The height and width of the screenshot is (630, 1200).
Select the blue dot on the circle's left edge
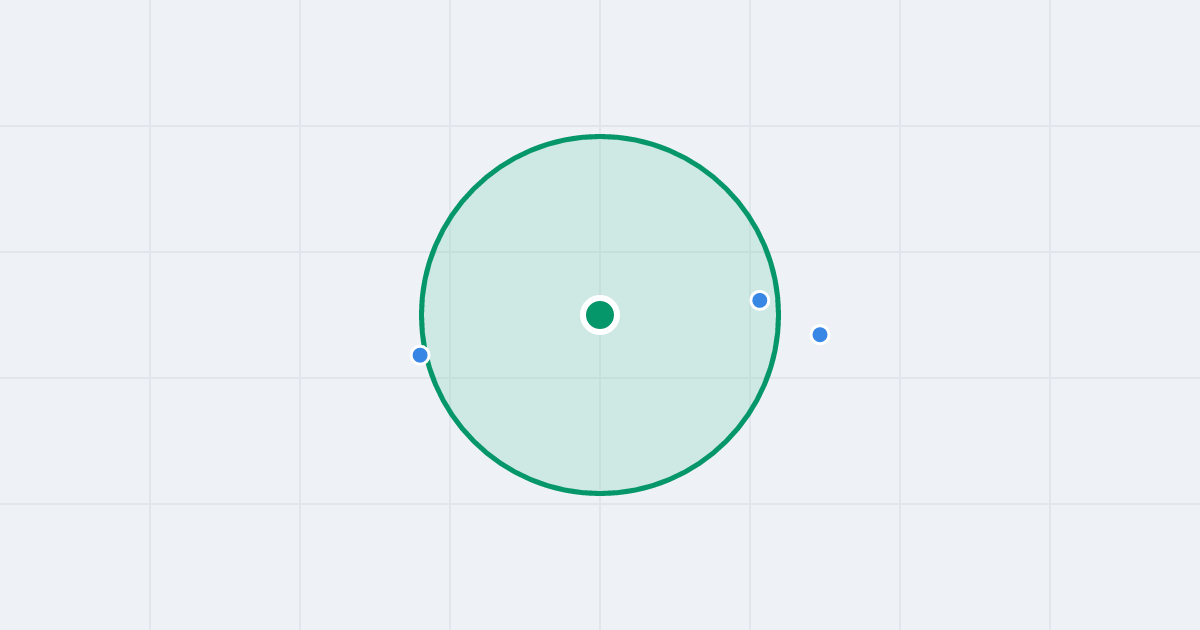pyautogui.click(x=420, y=355)
